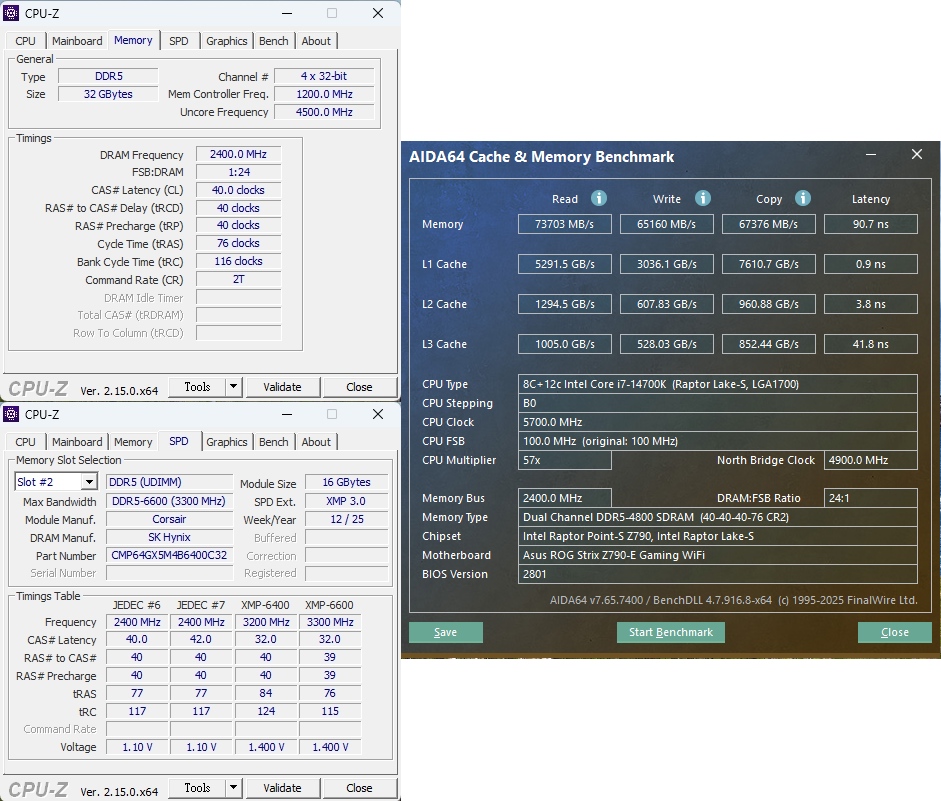
Task: Minimize the bottom CPU-Z SPD window
Action: [x=287, y=414]
